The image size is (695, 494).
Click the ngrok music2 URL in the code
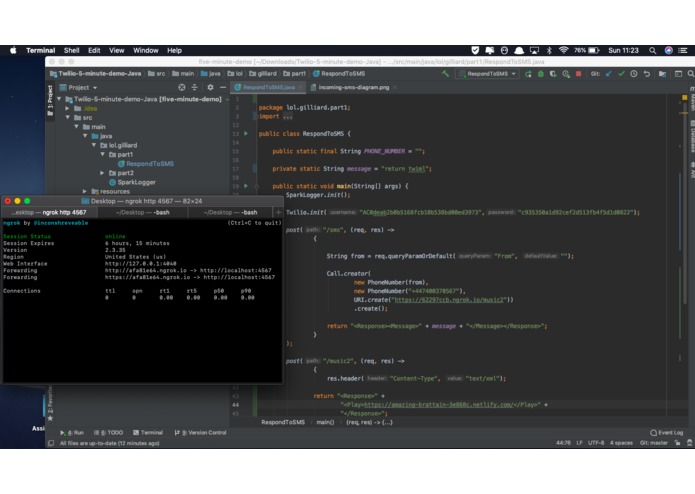coord(449,300)
